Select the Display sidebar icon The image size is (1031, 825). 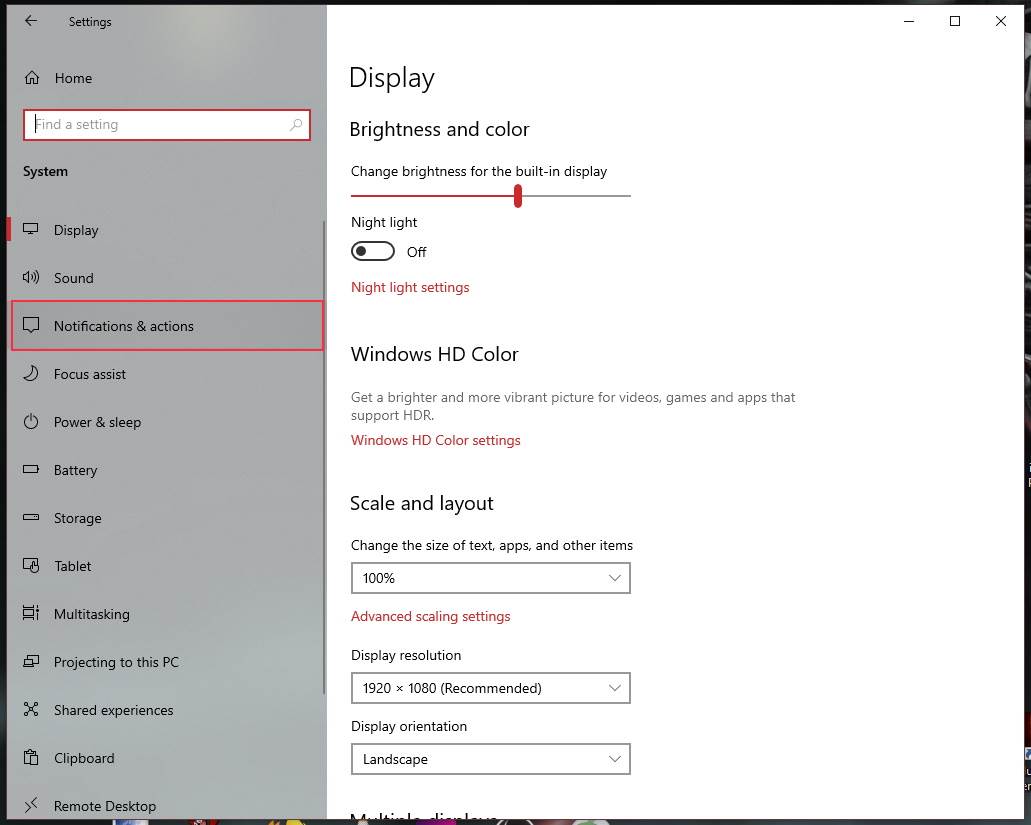point(30,230)
